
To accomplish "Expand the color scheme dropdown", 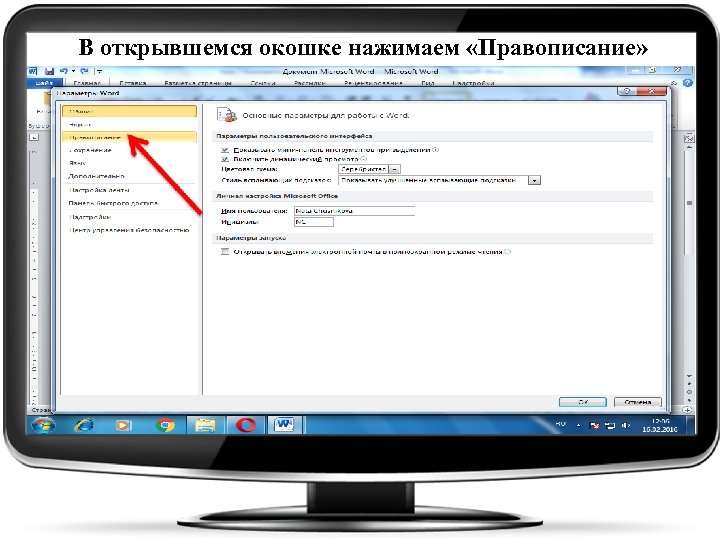I will click(395, 169).
